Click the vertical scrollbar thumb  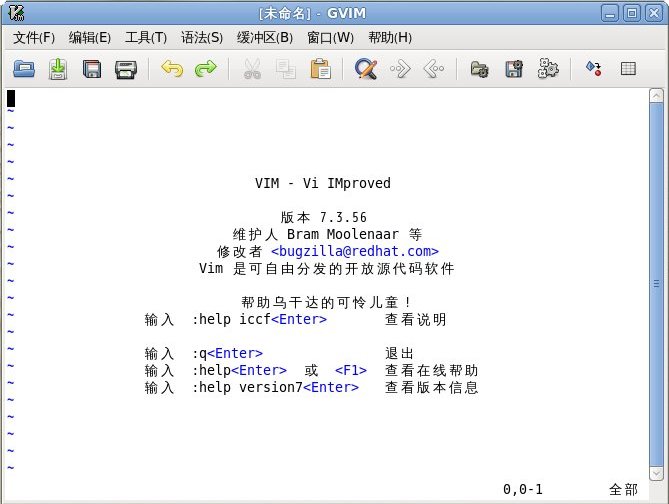tap(656, 284)
